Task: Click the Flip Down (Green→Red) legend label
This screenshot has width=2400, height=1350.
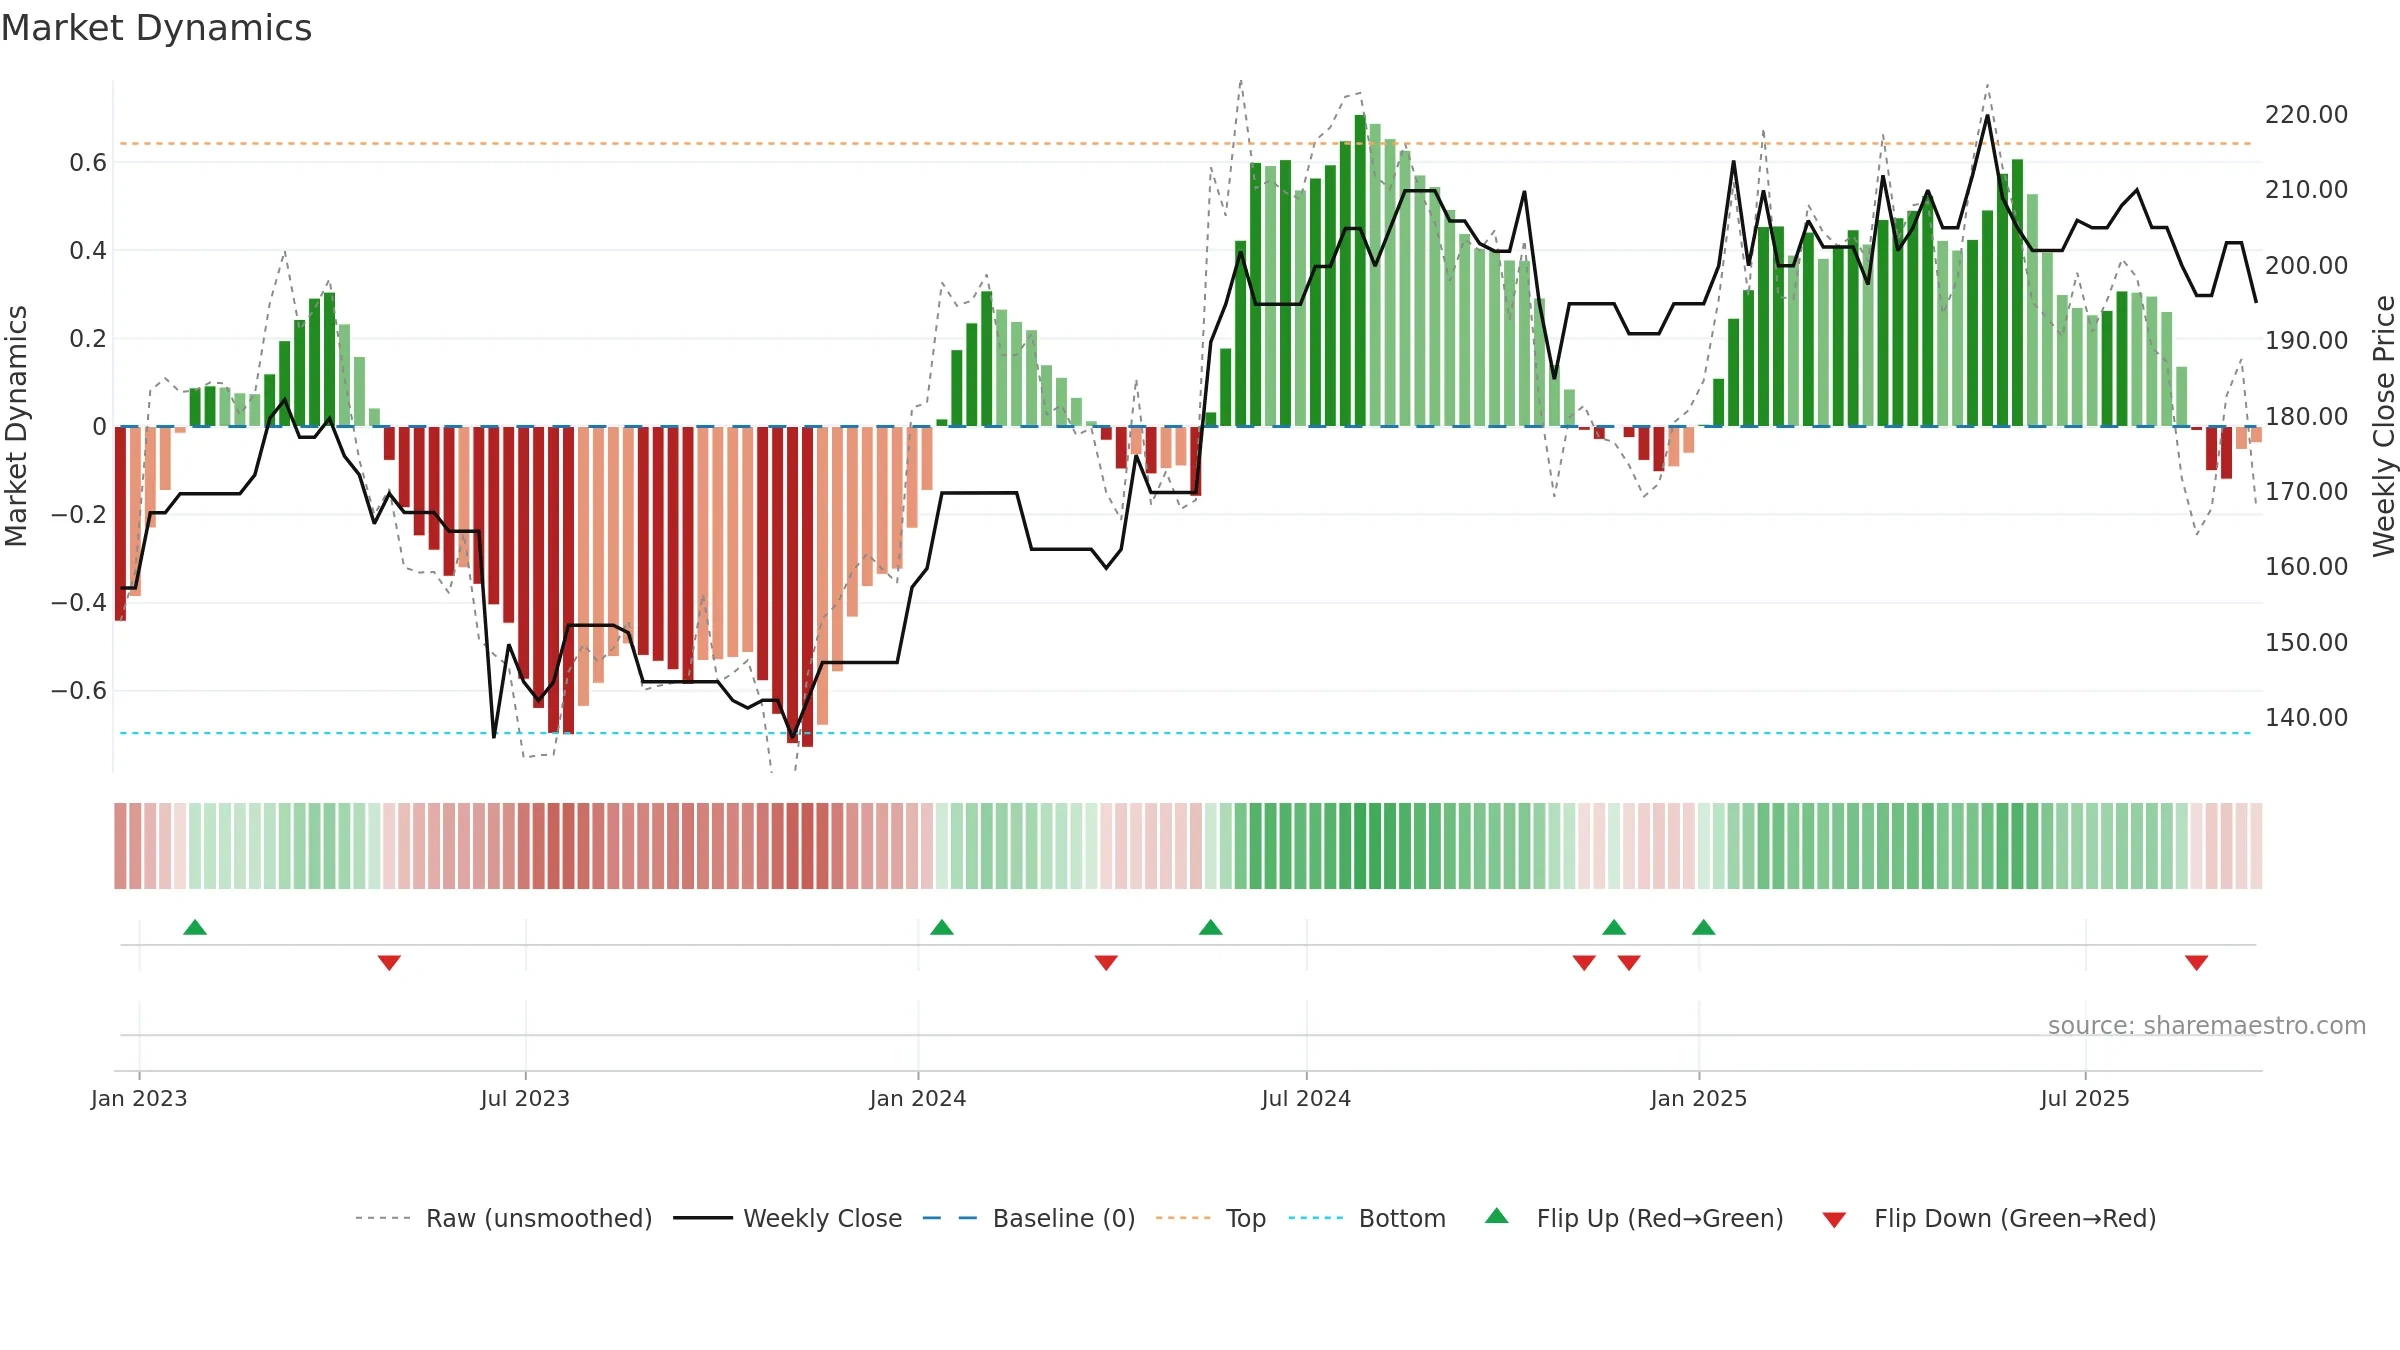Action: click(x=2015, y=1218)
